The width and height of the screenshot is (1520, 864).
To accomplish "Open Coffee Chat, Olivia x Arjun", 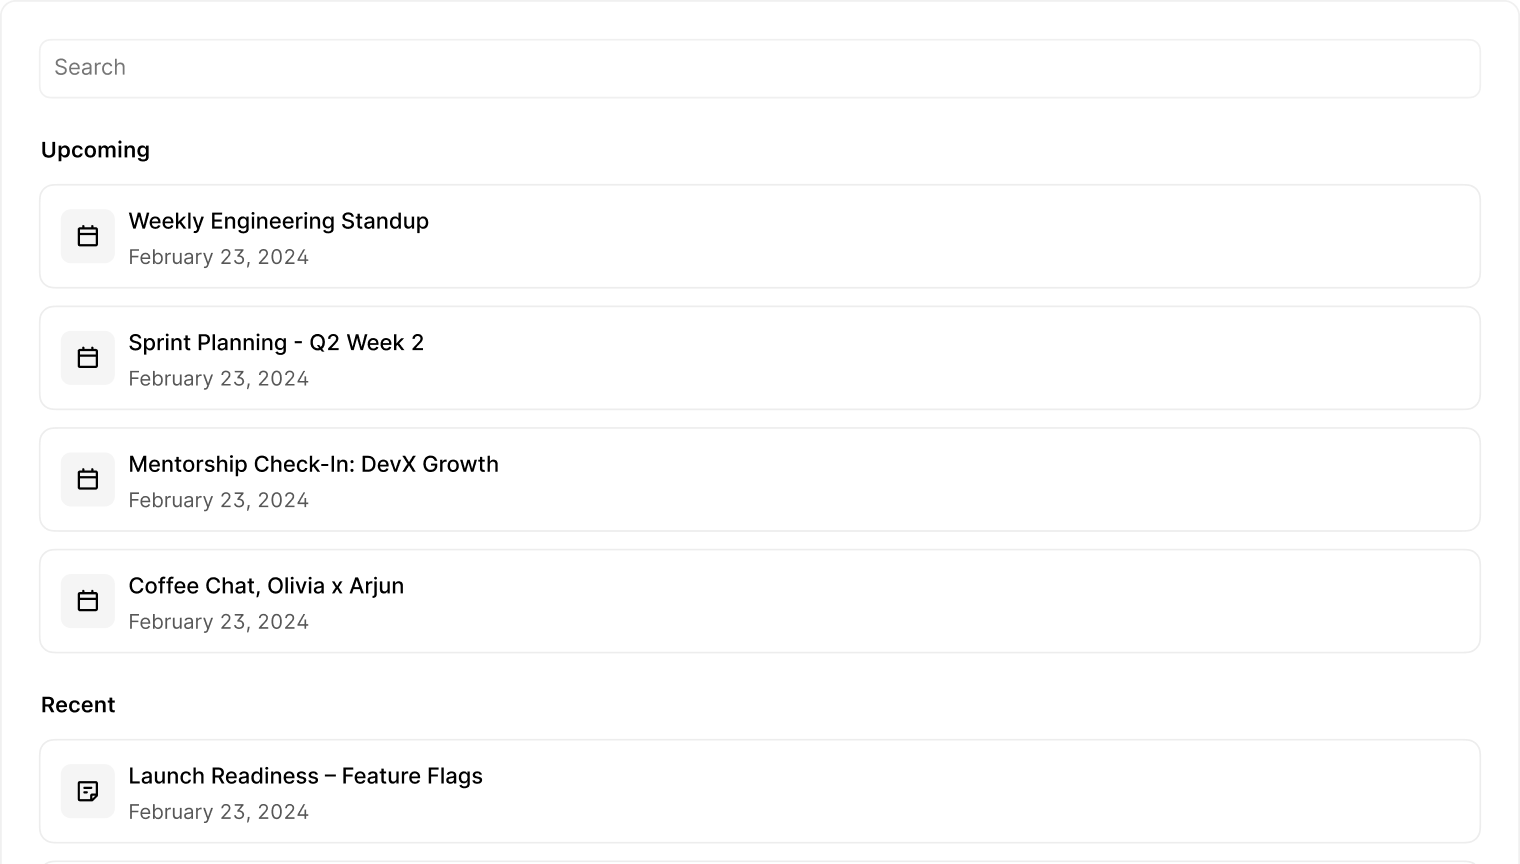I will 266,586.
